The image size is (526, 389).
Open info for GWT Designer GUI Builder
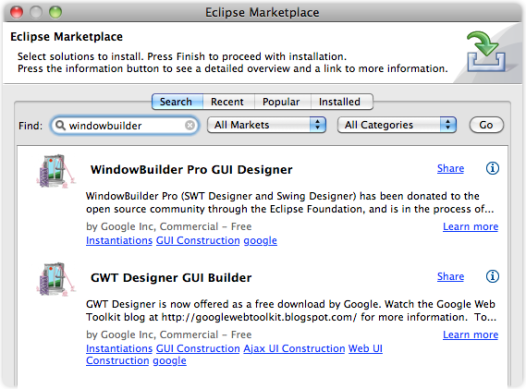pos(492,277)
